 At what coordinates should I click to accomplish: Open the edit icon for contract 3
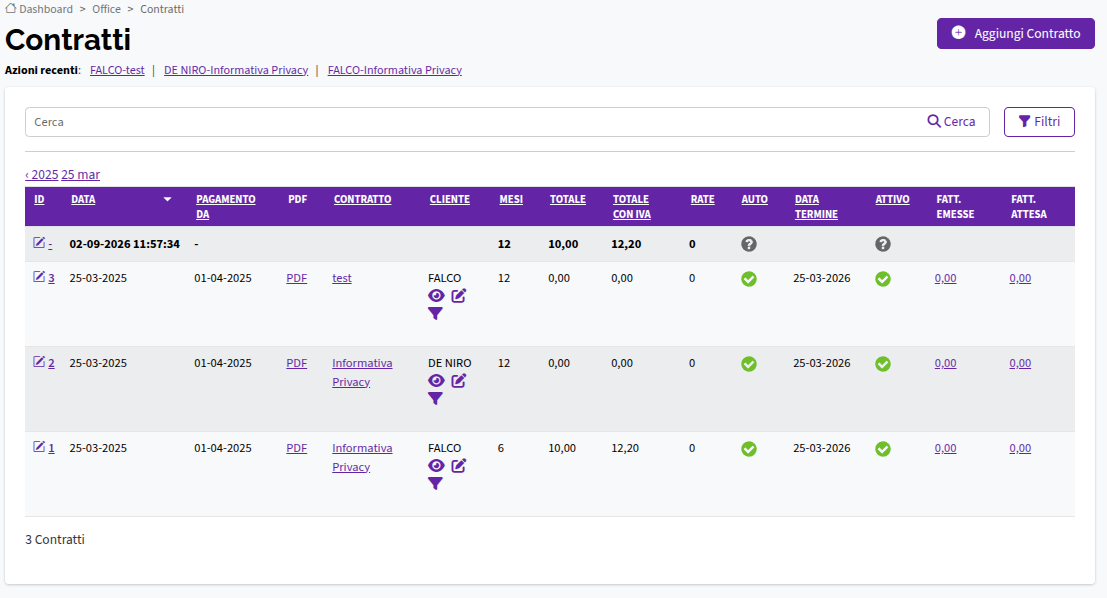[39, 277]
